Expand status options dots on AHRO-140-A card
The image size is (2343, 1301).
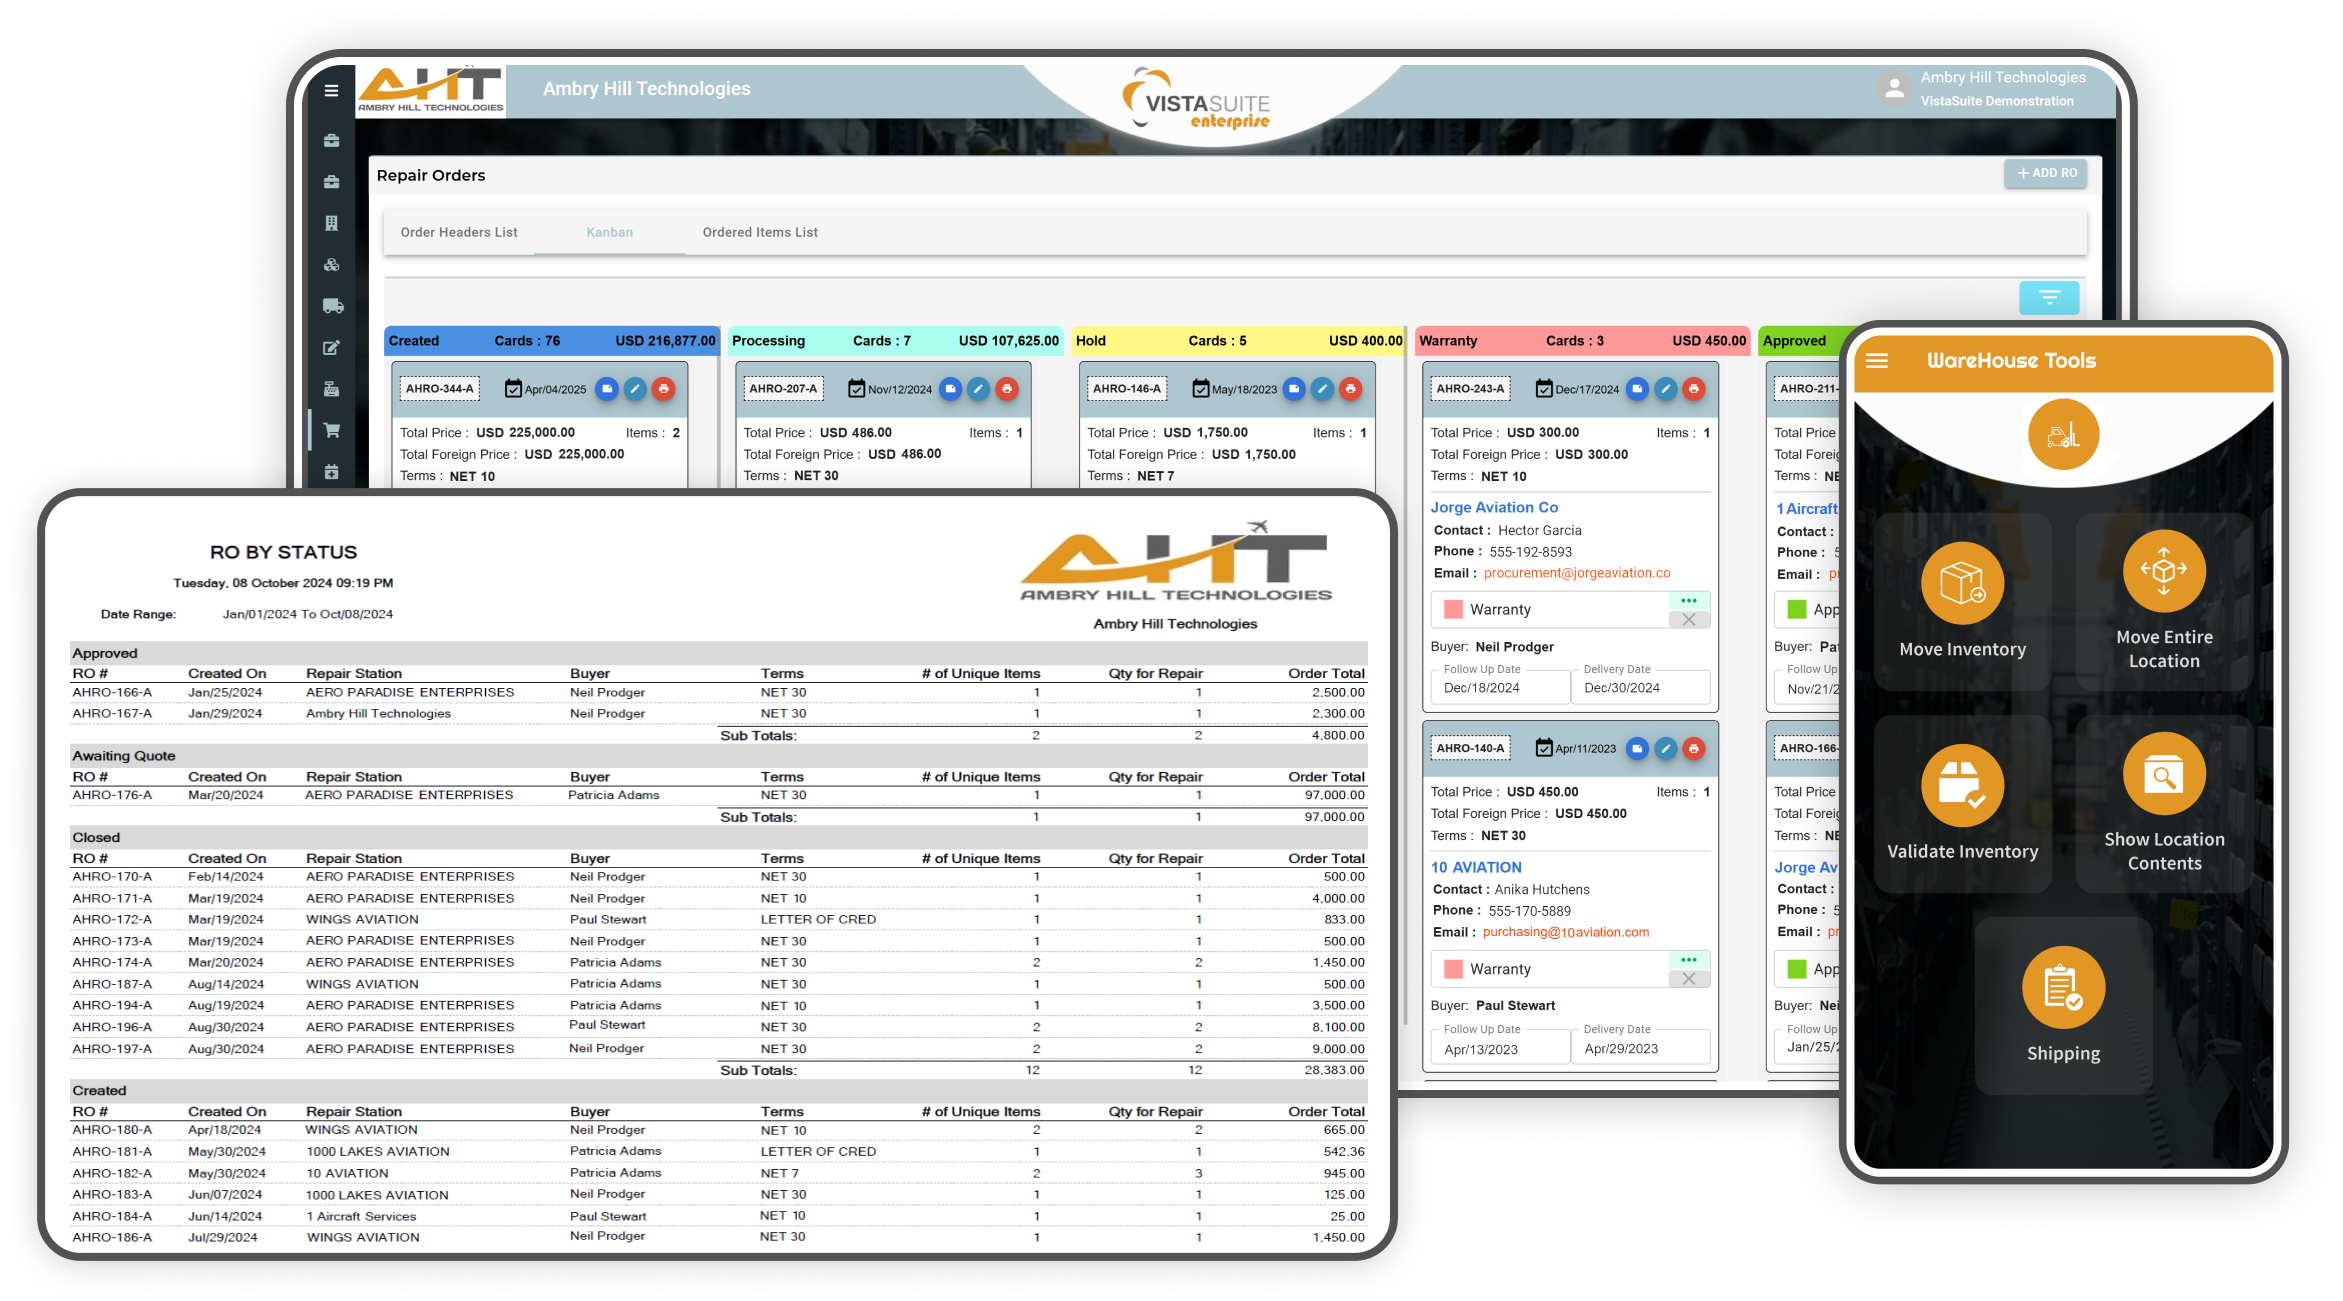(1689, 960)
